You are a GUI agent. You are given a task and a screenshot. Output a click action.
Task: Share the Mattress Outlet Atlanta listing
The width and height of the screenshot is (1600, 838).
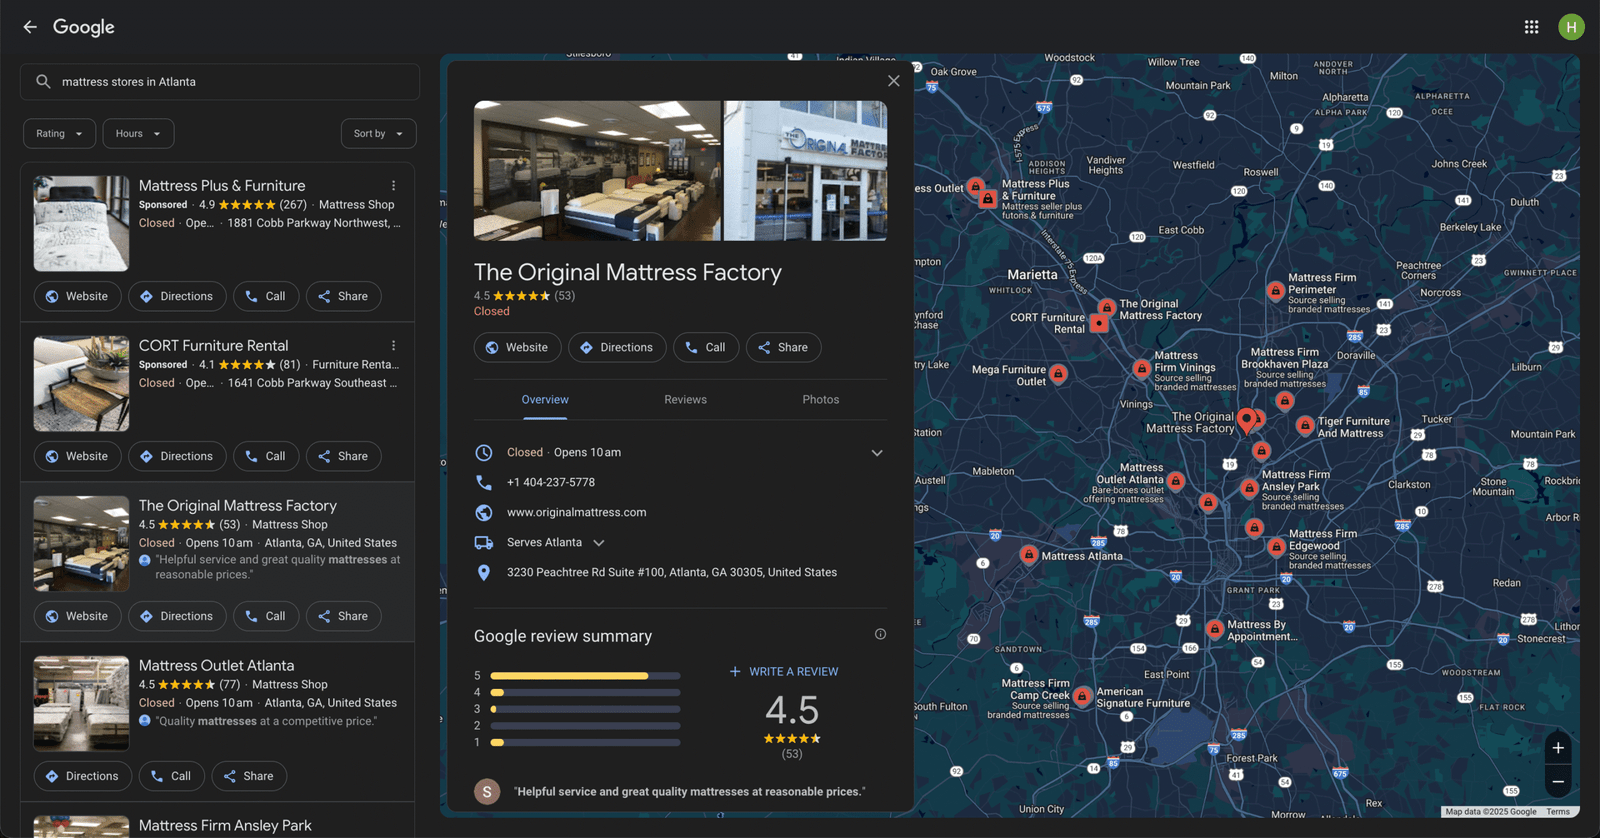tap(249, 777)
